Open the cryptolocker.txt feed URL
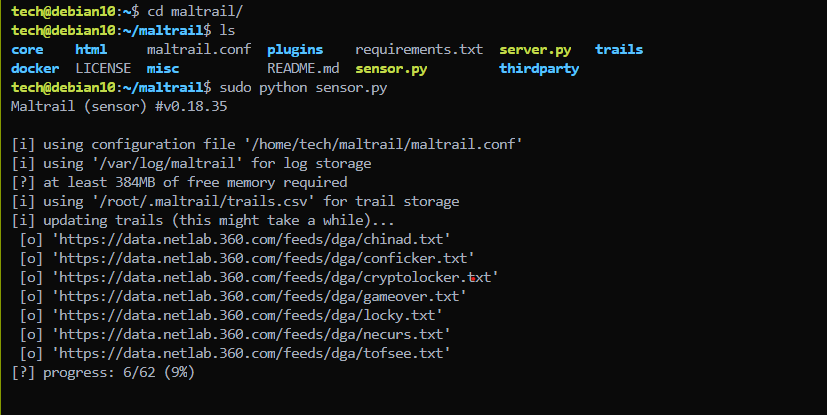The width and height of the screenshot is (827, 415). [x=275, y=277]
